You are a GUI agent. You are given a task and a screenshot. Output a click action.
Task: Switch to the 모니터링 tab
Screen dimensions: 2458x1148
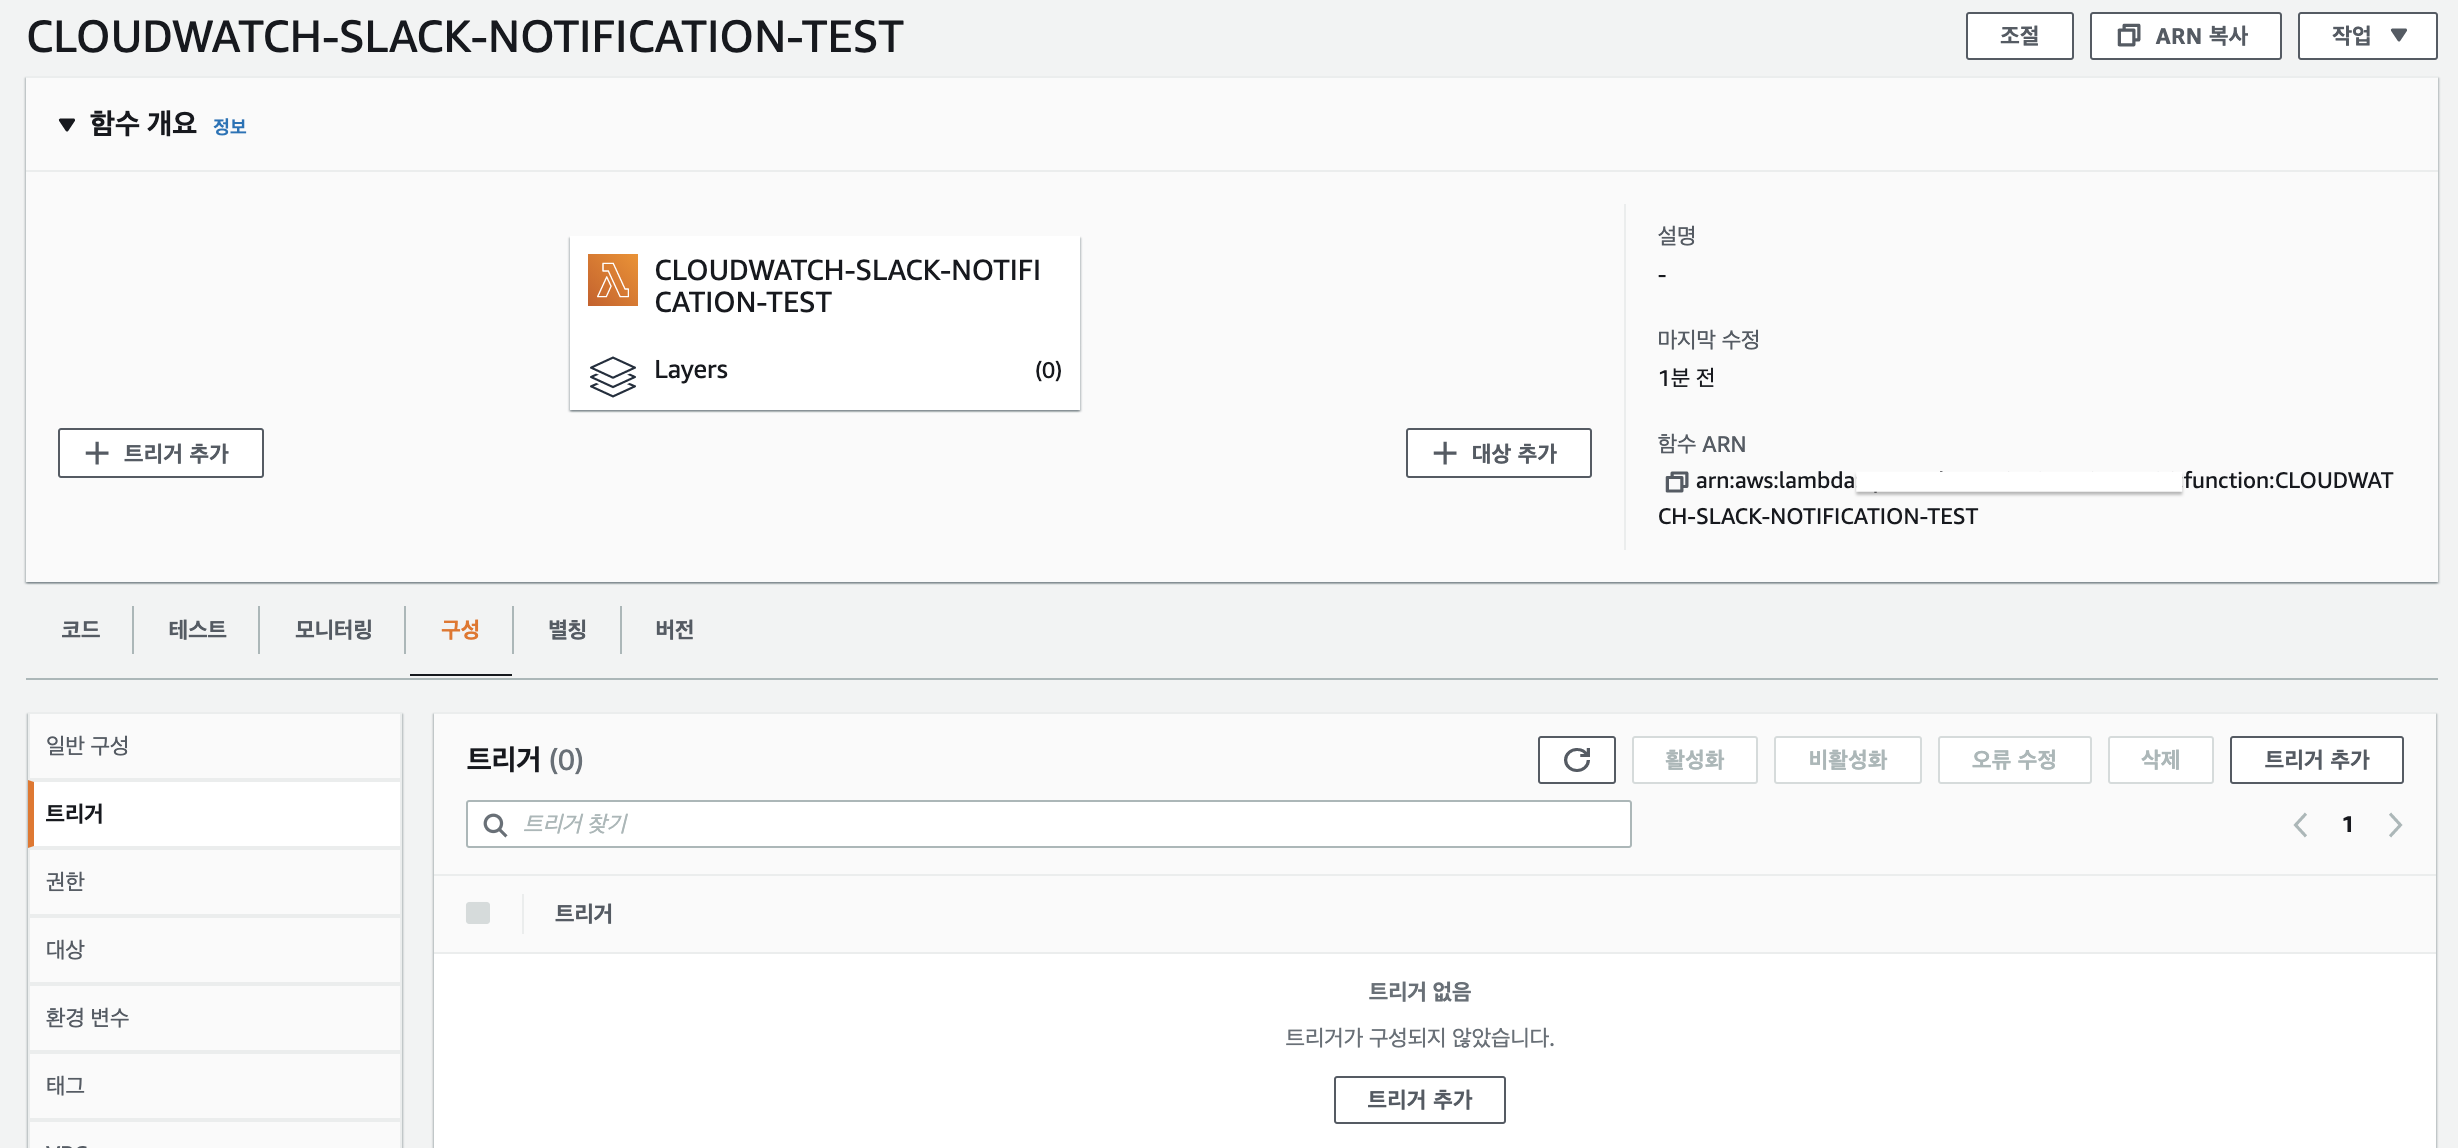(333, 629)
